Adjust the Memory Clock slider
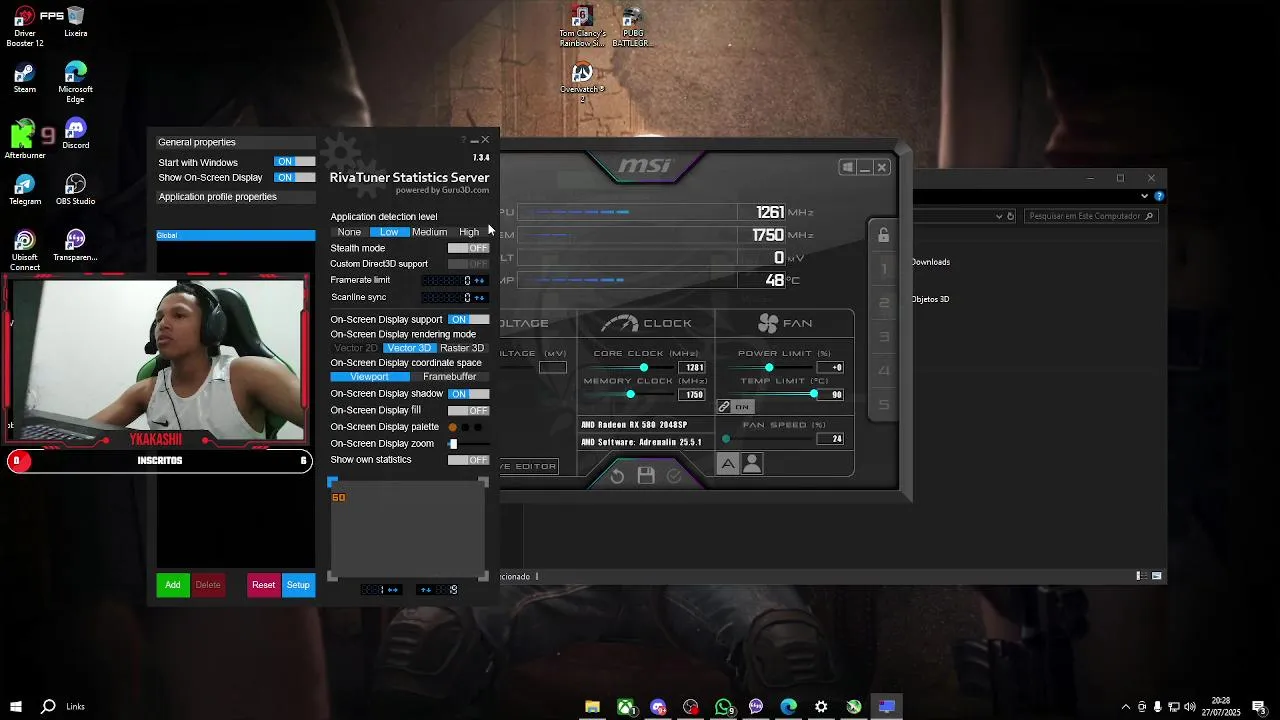This screenshot has height=720, width=1280. (630, 394)
